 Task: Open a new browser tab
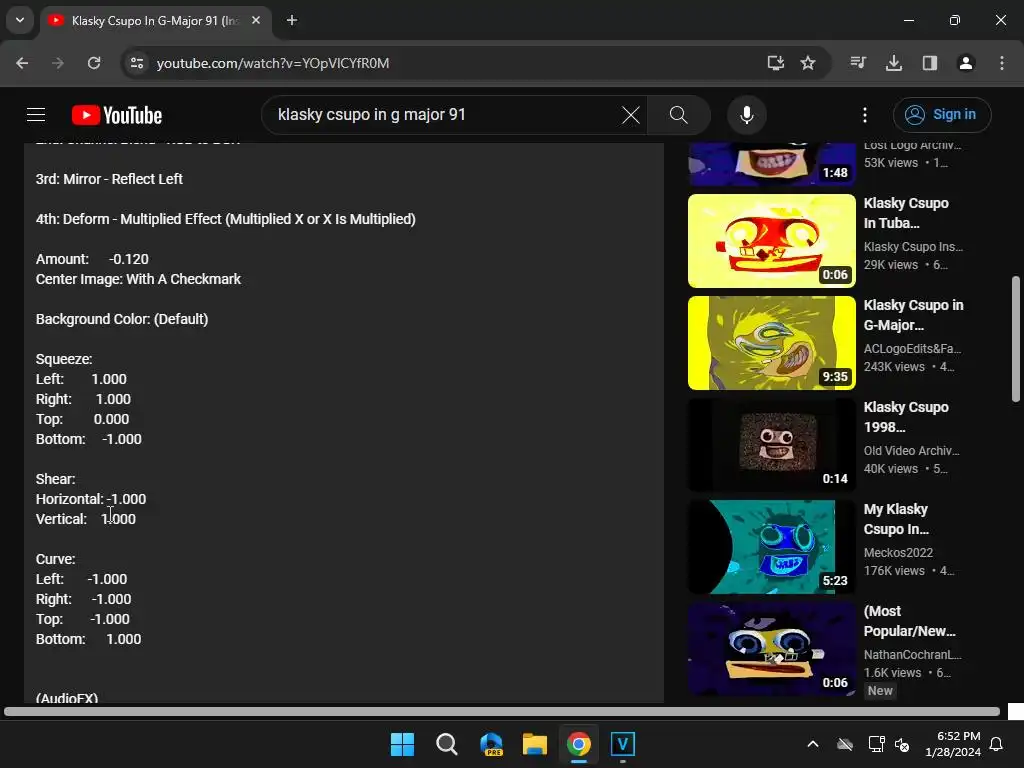[292, 20]
